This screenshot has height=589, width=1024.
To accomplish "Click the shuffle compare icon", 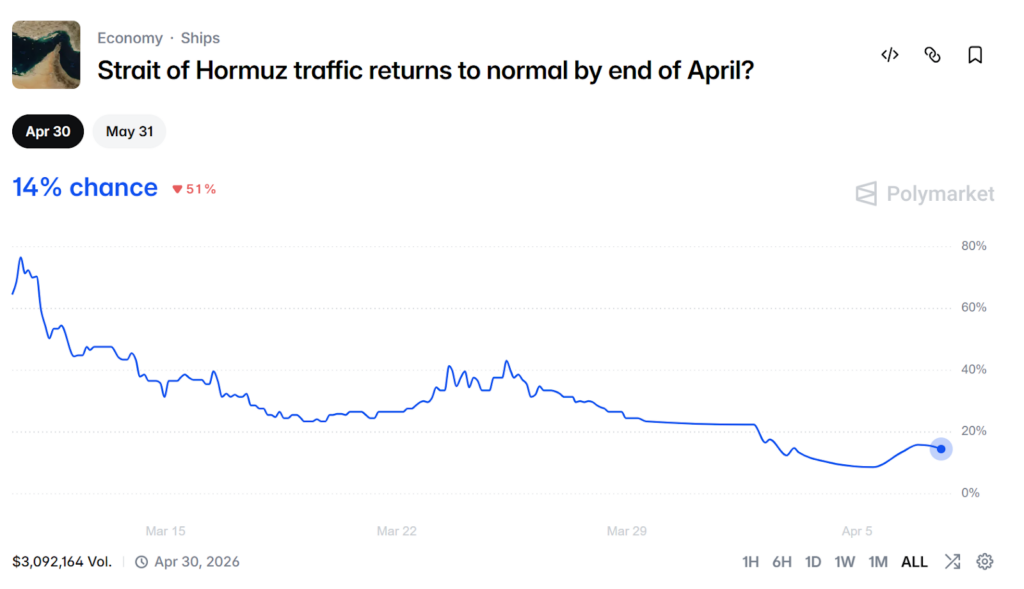I will point(952,562).
